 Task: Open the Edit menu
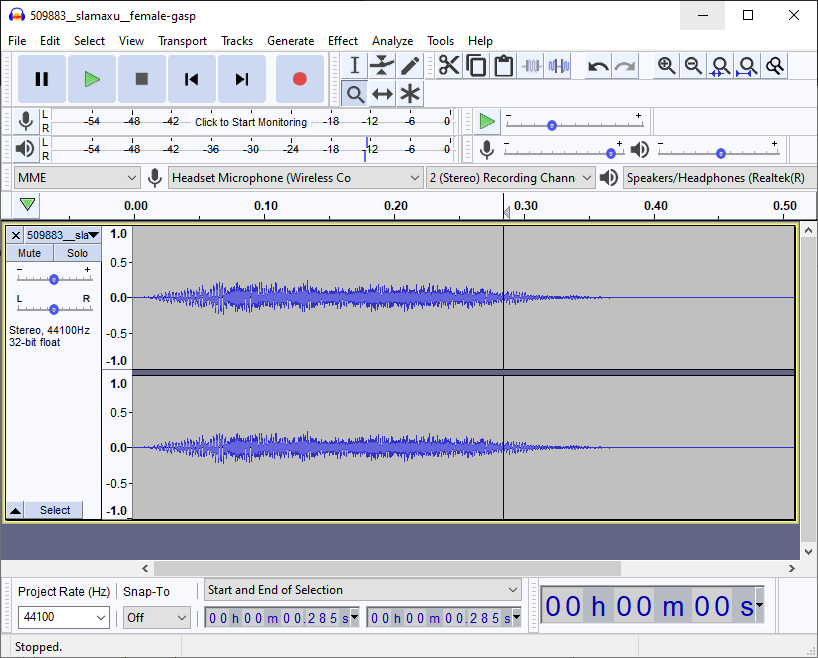tap(50, 41)
